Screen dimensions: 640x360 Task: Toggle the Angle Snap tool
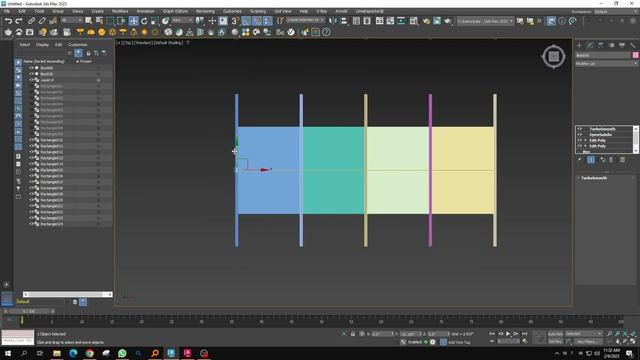pos(246,21)
